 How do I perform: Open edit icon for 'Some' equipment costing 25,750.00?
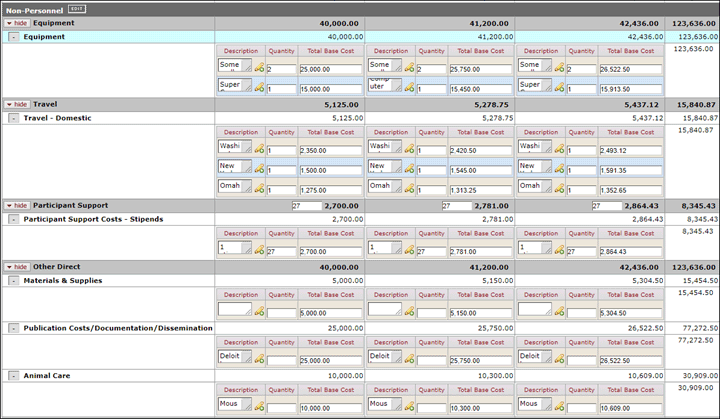coord(409,68)
